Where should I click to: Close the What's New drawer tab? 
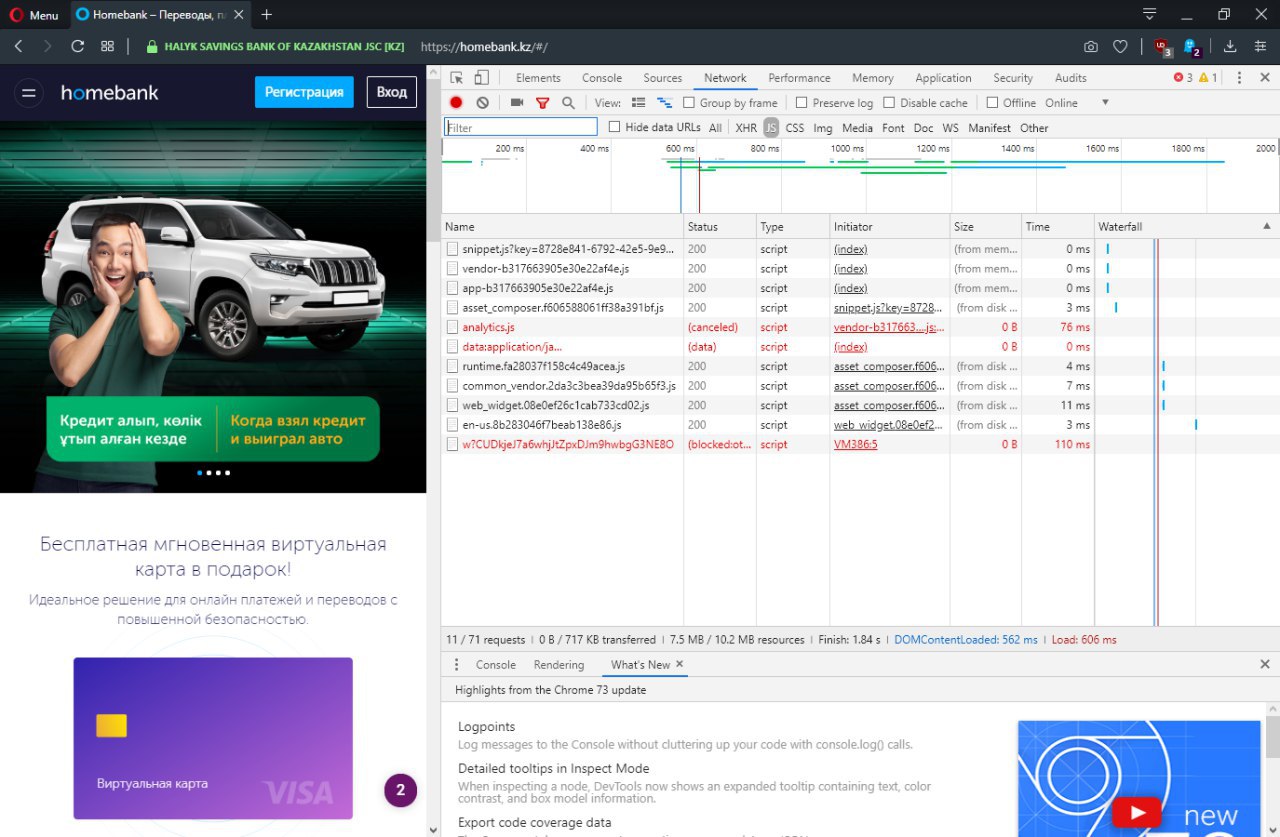click(x=680, y=664)
